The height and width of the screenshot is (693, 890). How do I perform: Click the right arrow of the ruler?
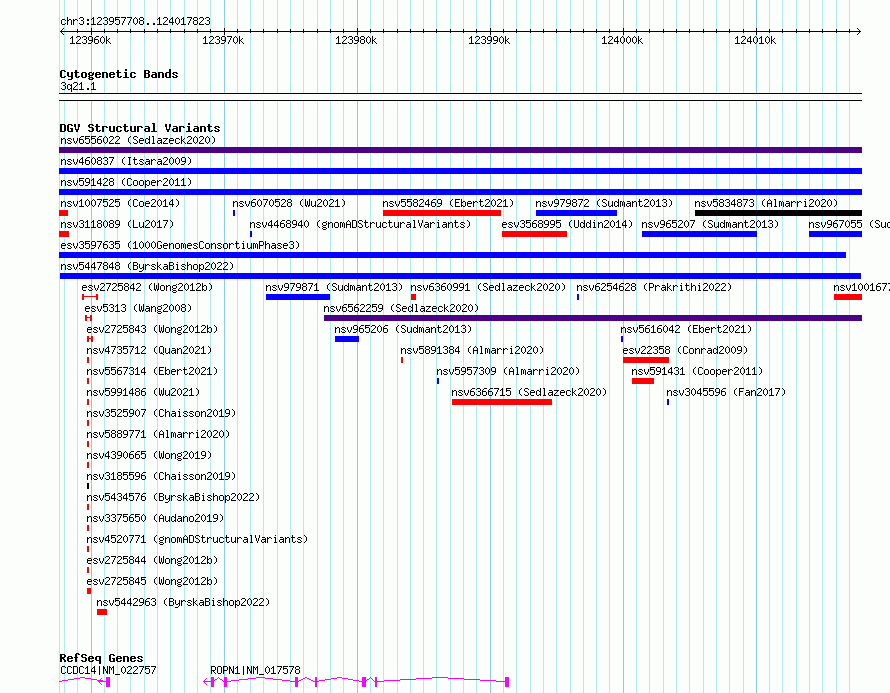[858, 31]
